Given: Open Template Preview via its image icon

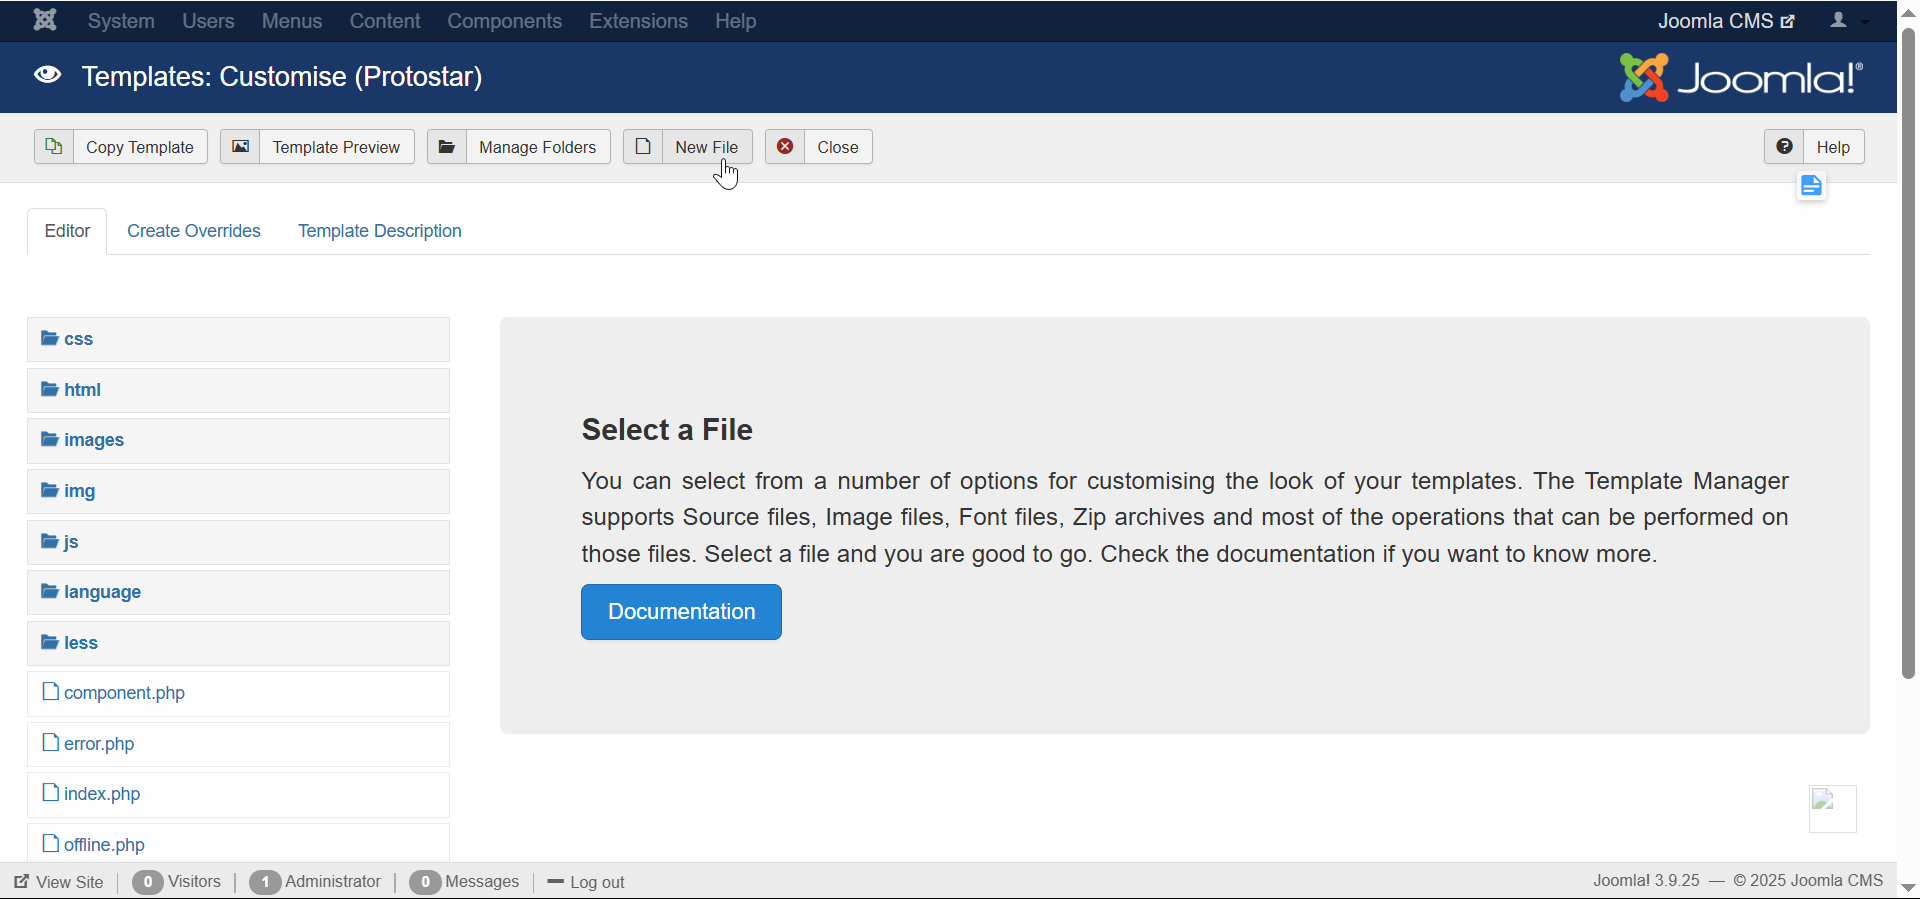Looking at the screenshot, I should point(240,147).
